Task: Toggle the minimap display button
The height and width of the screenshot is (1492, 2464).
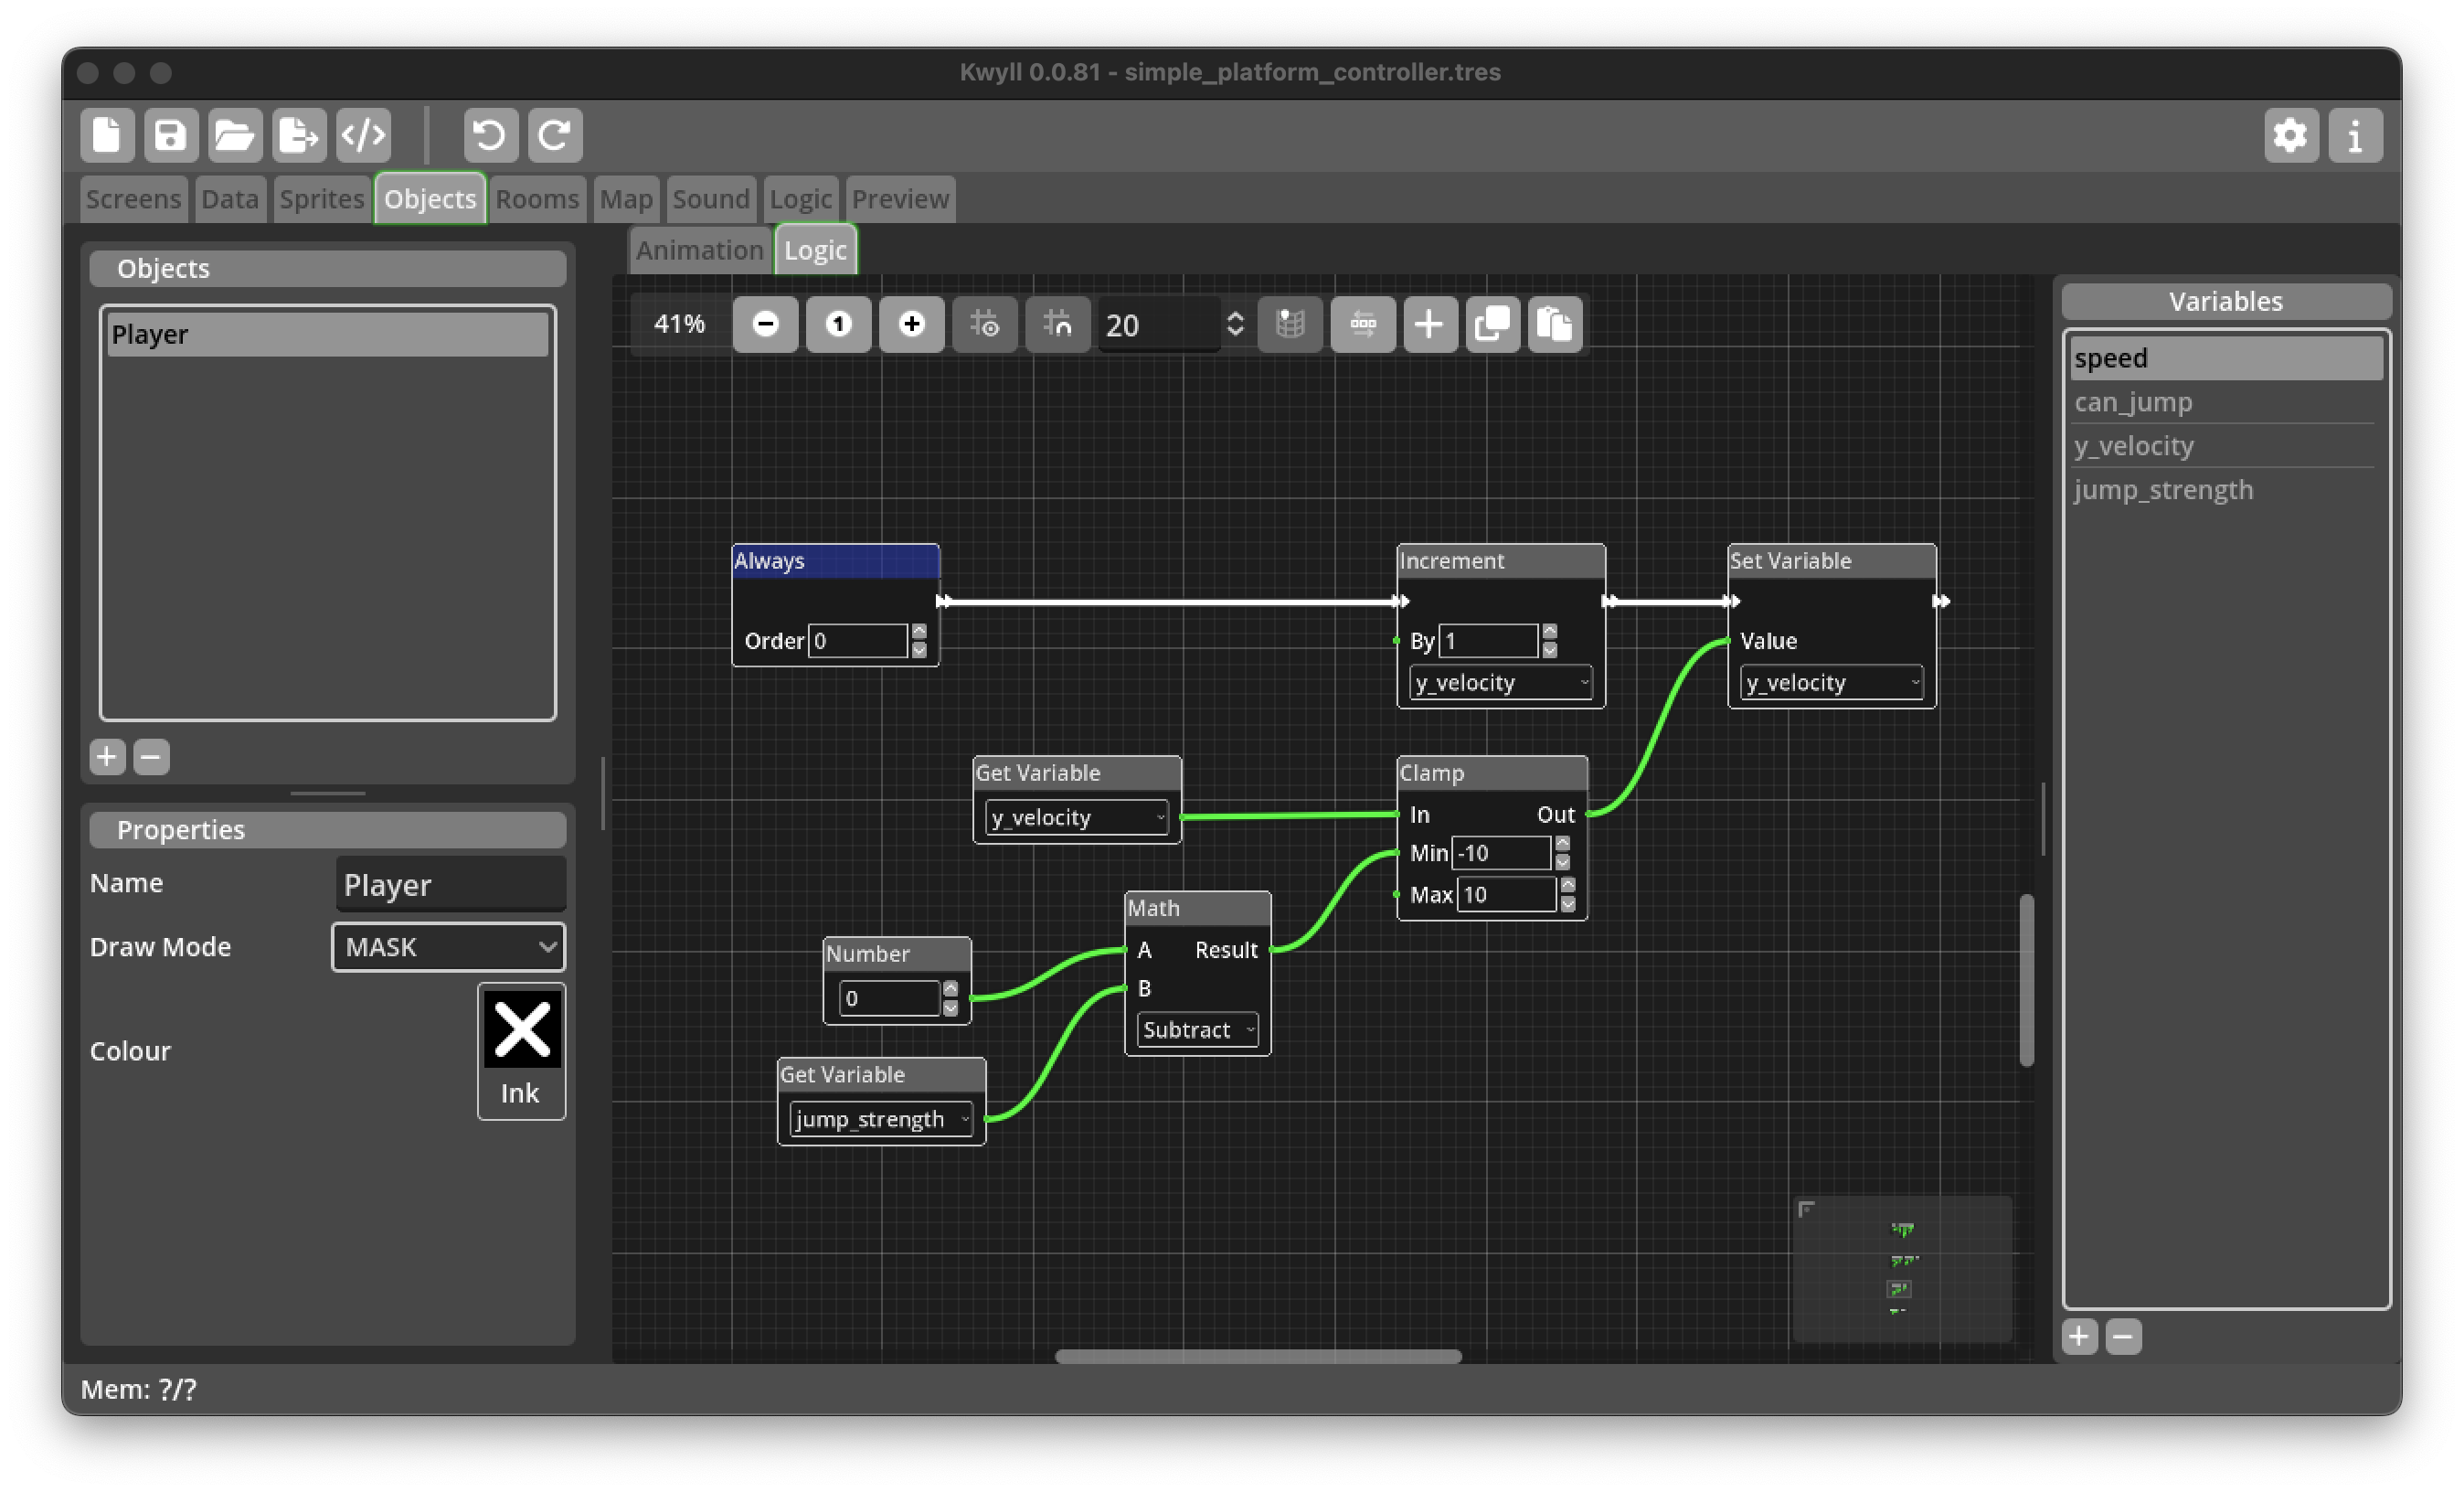Action: 1290,324
